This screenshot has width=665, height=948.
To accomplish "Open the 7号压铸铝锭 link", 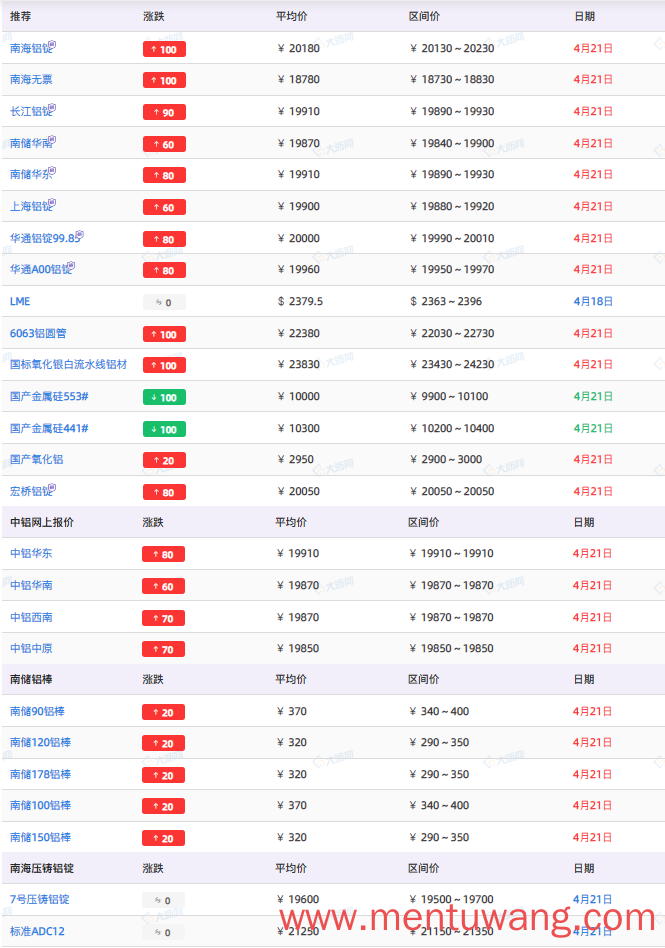I will (39, 899).
